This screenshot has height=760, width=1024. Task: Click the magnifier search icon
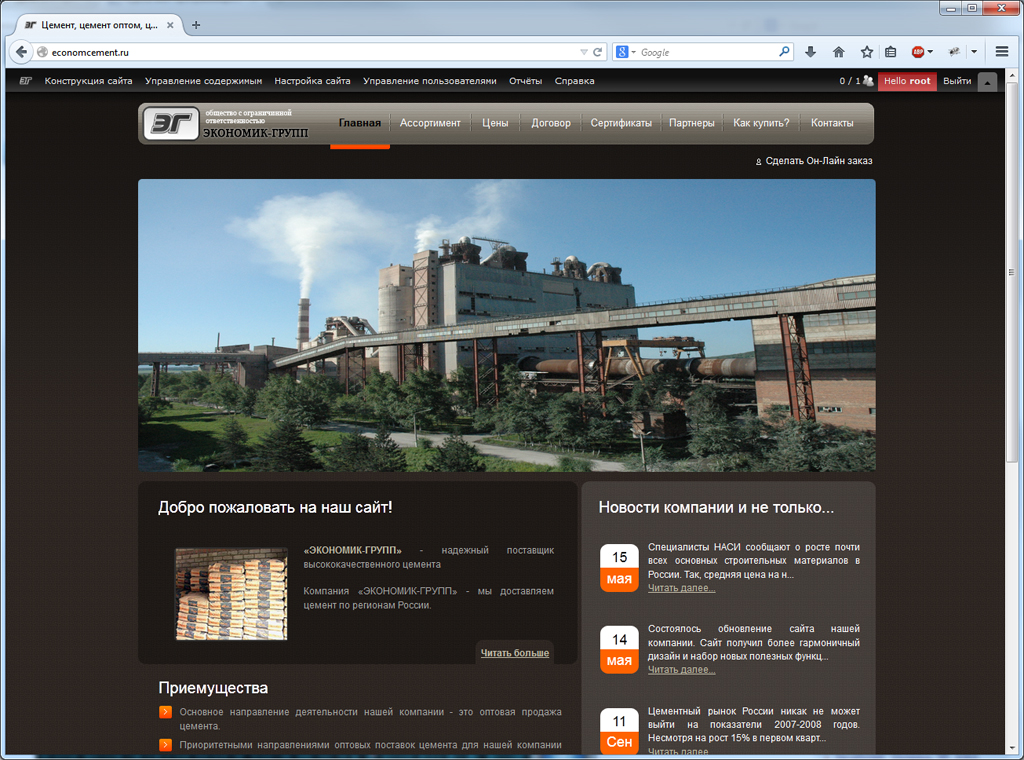coord(784,52)
